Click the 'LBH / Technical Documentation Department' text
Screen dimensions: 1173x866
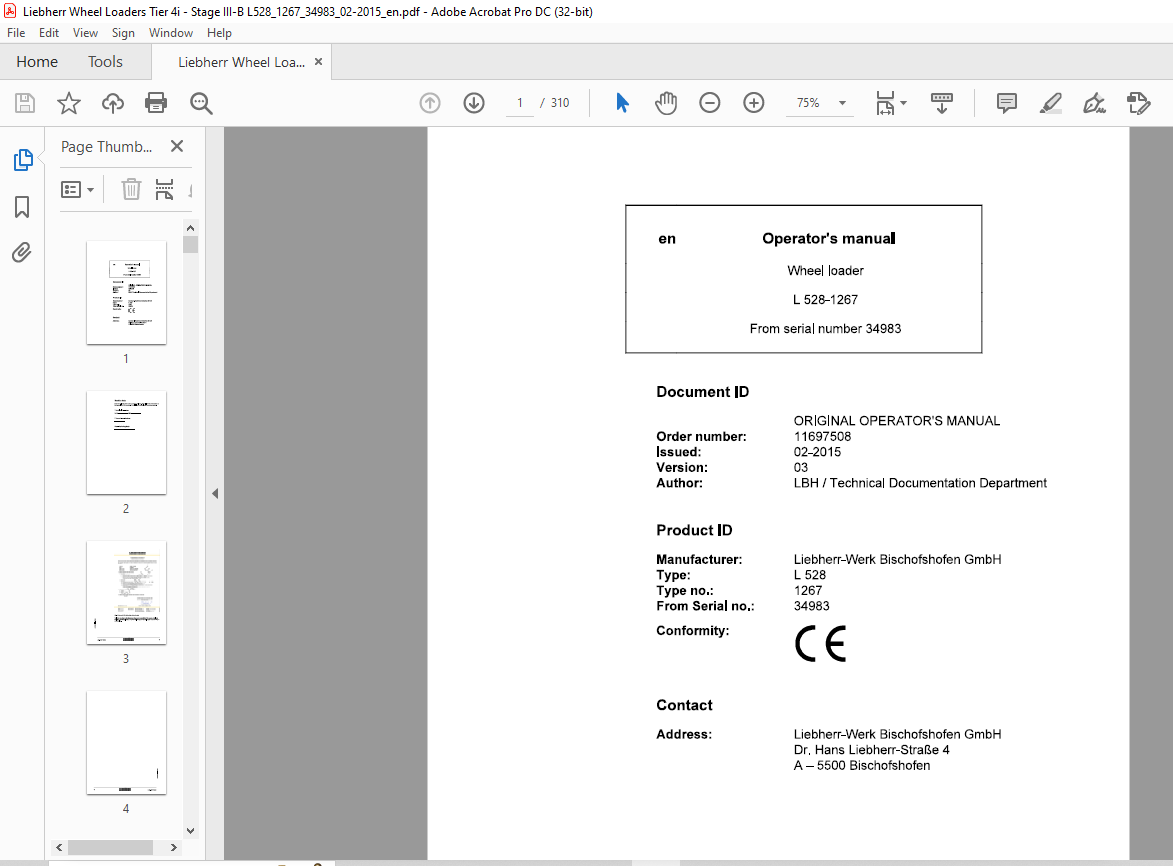click(x=920, y=483)
